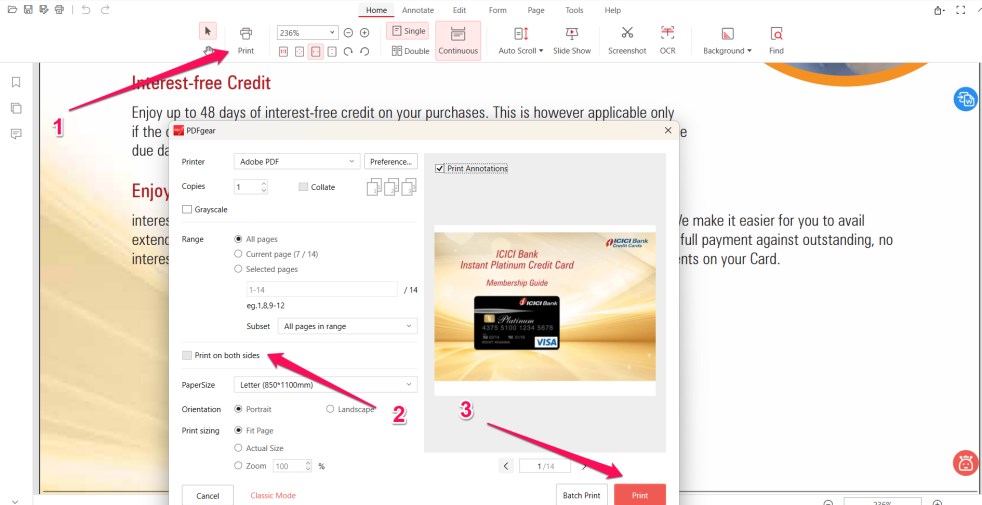Open printer Preferences button
Screen dimensions: 982x505
point(391,162)
